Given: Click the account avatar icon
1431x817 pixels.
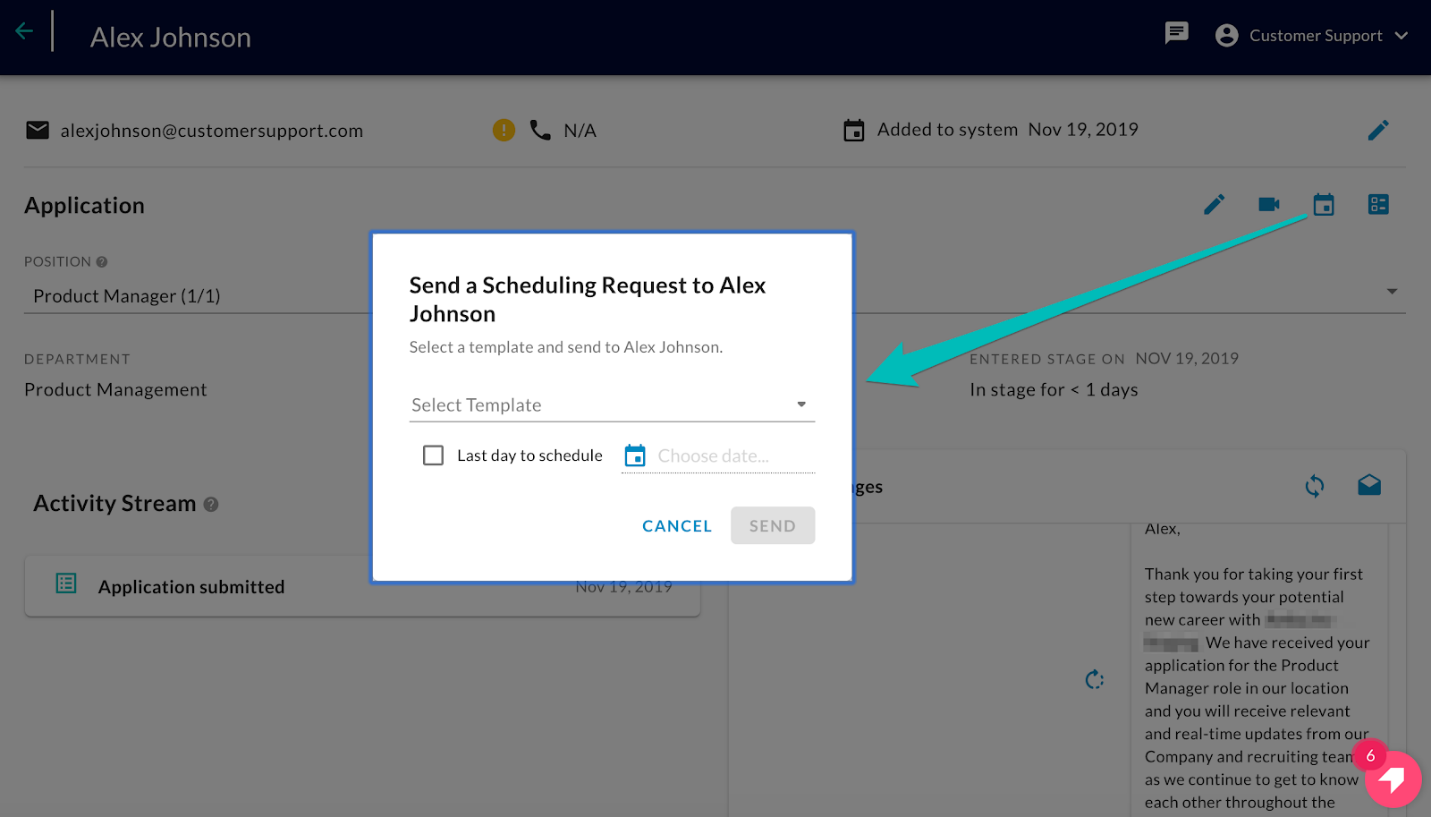Looking at the screenshot, I should coord(1227,36).
